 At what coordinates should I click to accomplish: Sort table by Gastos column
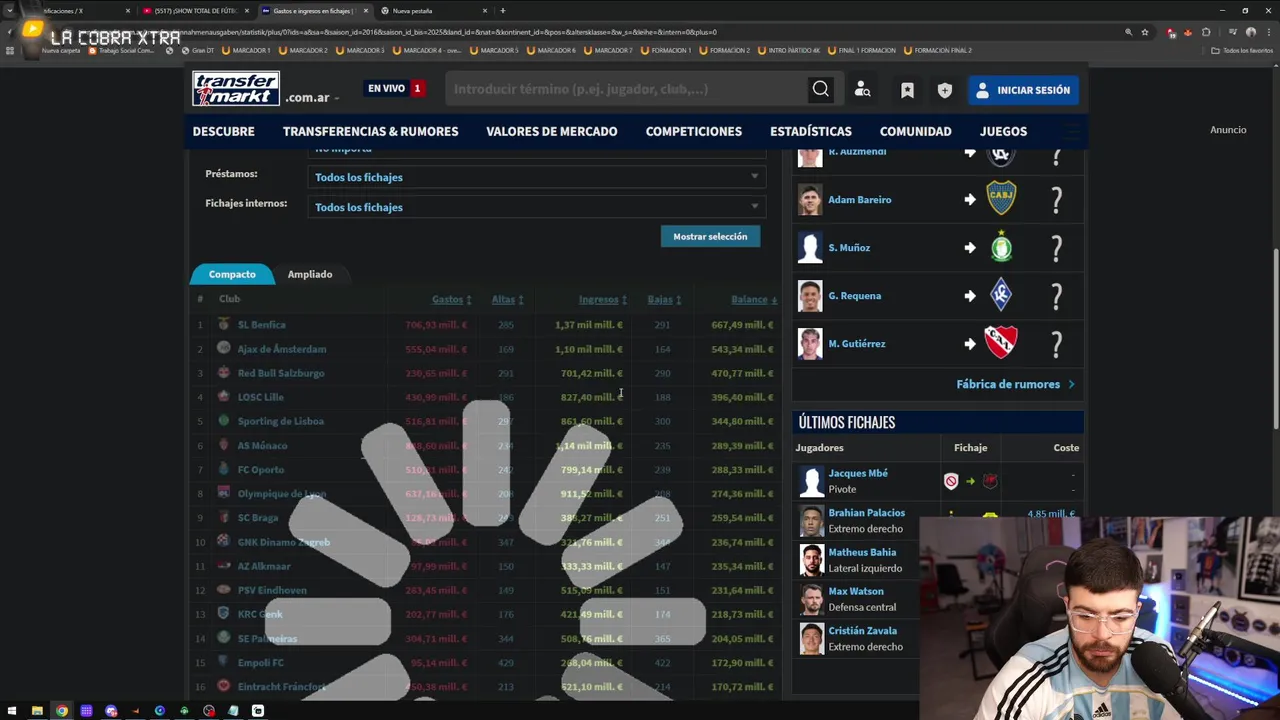[451, 299]
